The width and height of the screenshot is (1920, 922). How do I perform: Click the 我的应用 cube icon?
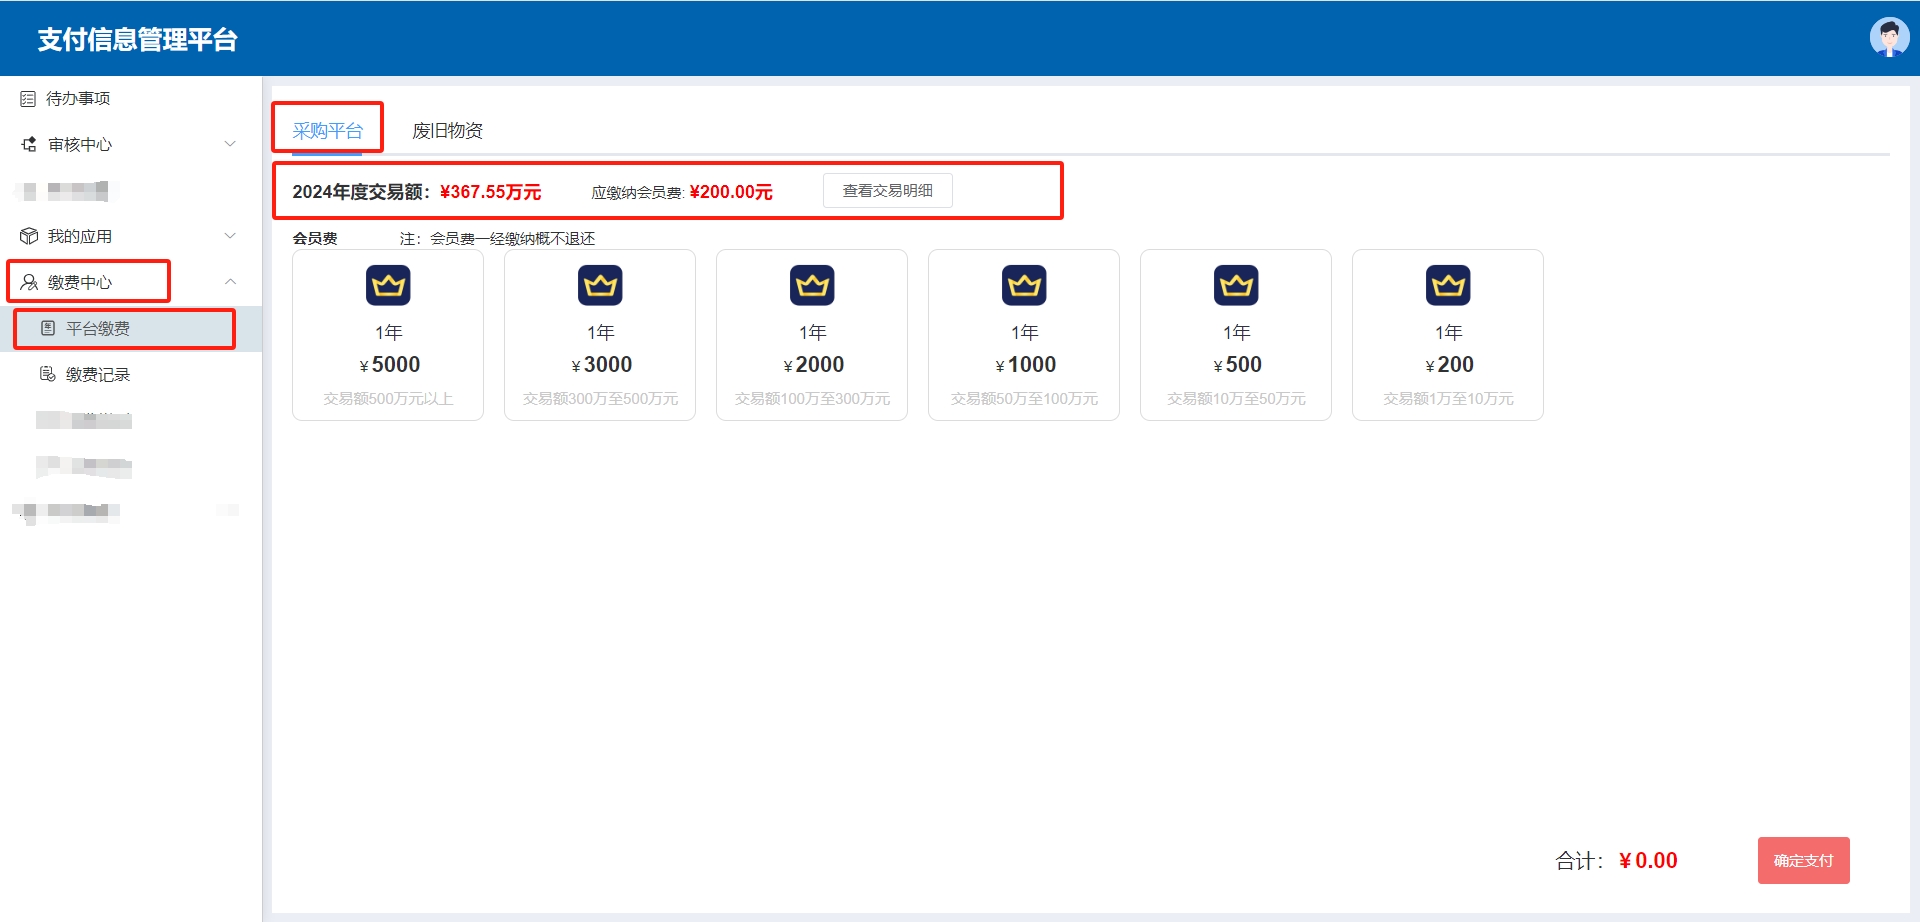[29, 236]
